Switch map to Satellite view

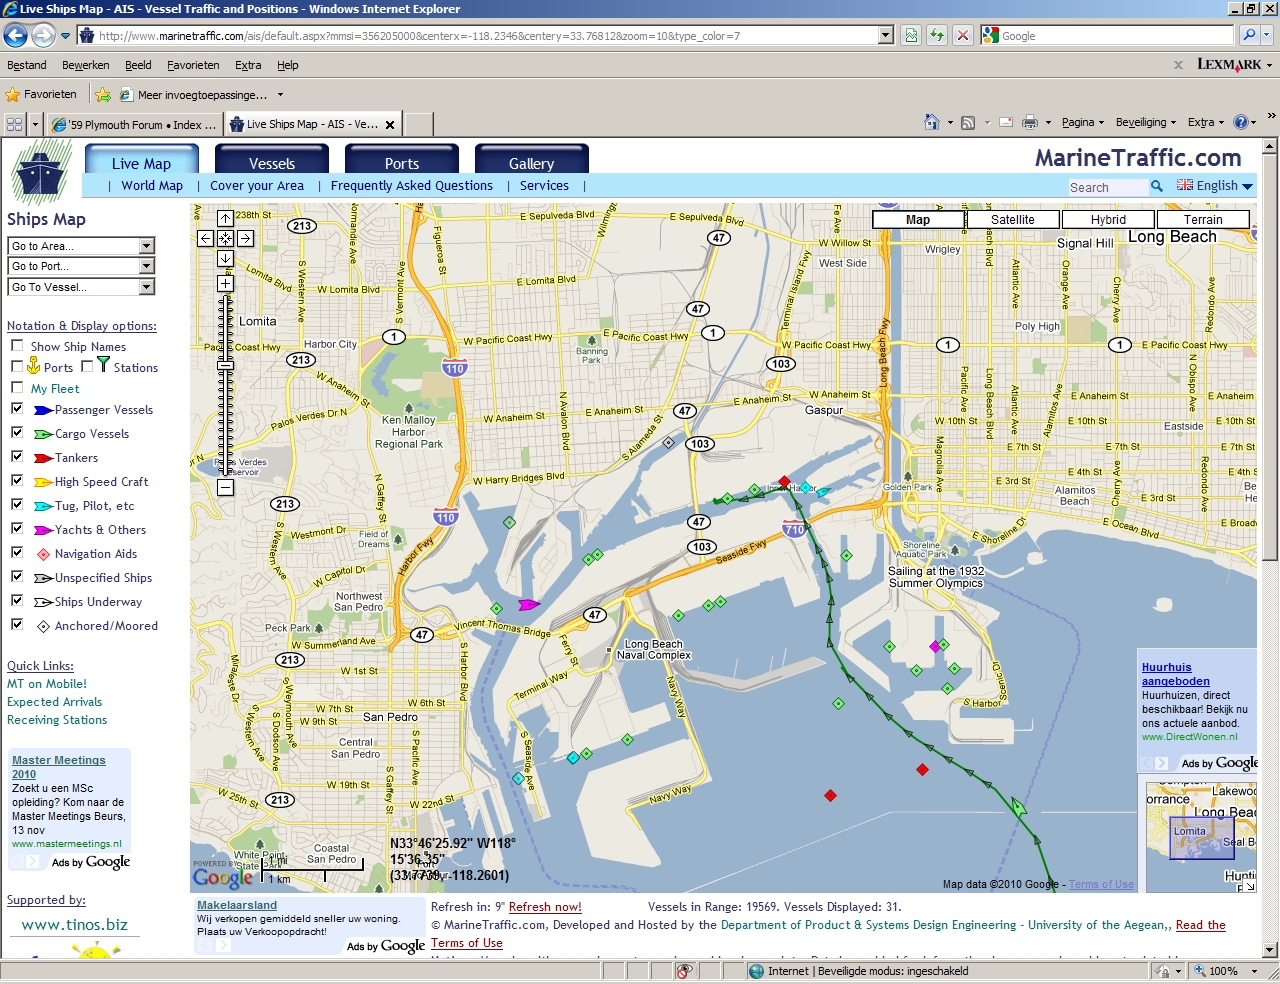coord(1013,220)
